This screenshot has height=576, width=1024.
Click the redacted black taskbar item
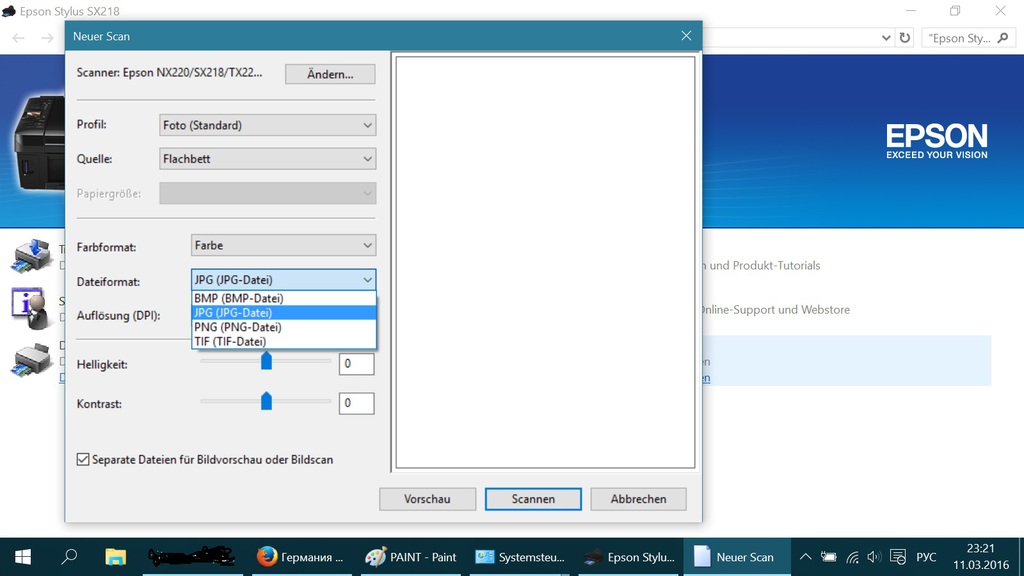click(x=191, y=557)
